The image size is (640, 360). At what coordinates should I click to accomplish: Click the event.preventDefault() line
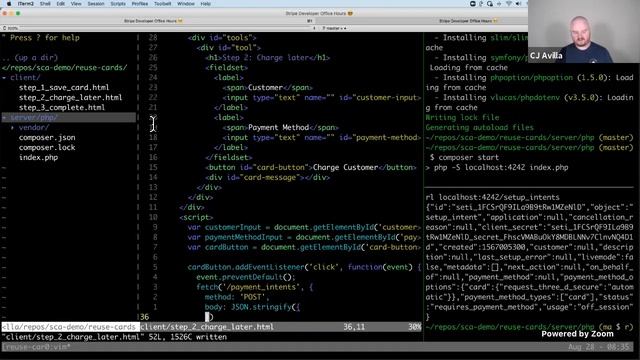coord(245,277)
